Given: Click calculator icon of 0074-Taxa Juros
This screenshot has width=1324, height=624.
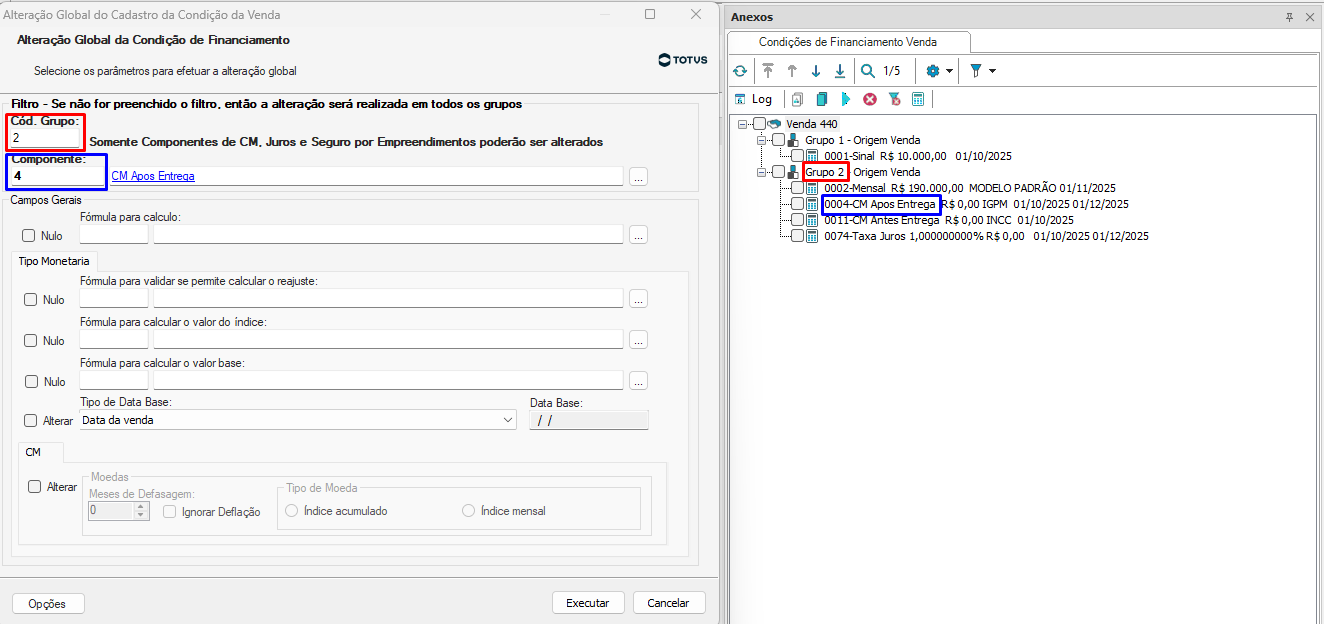Looking at the screenshot, I should click(813, 236).
